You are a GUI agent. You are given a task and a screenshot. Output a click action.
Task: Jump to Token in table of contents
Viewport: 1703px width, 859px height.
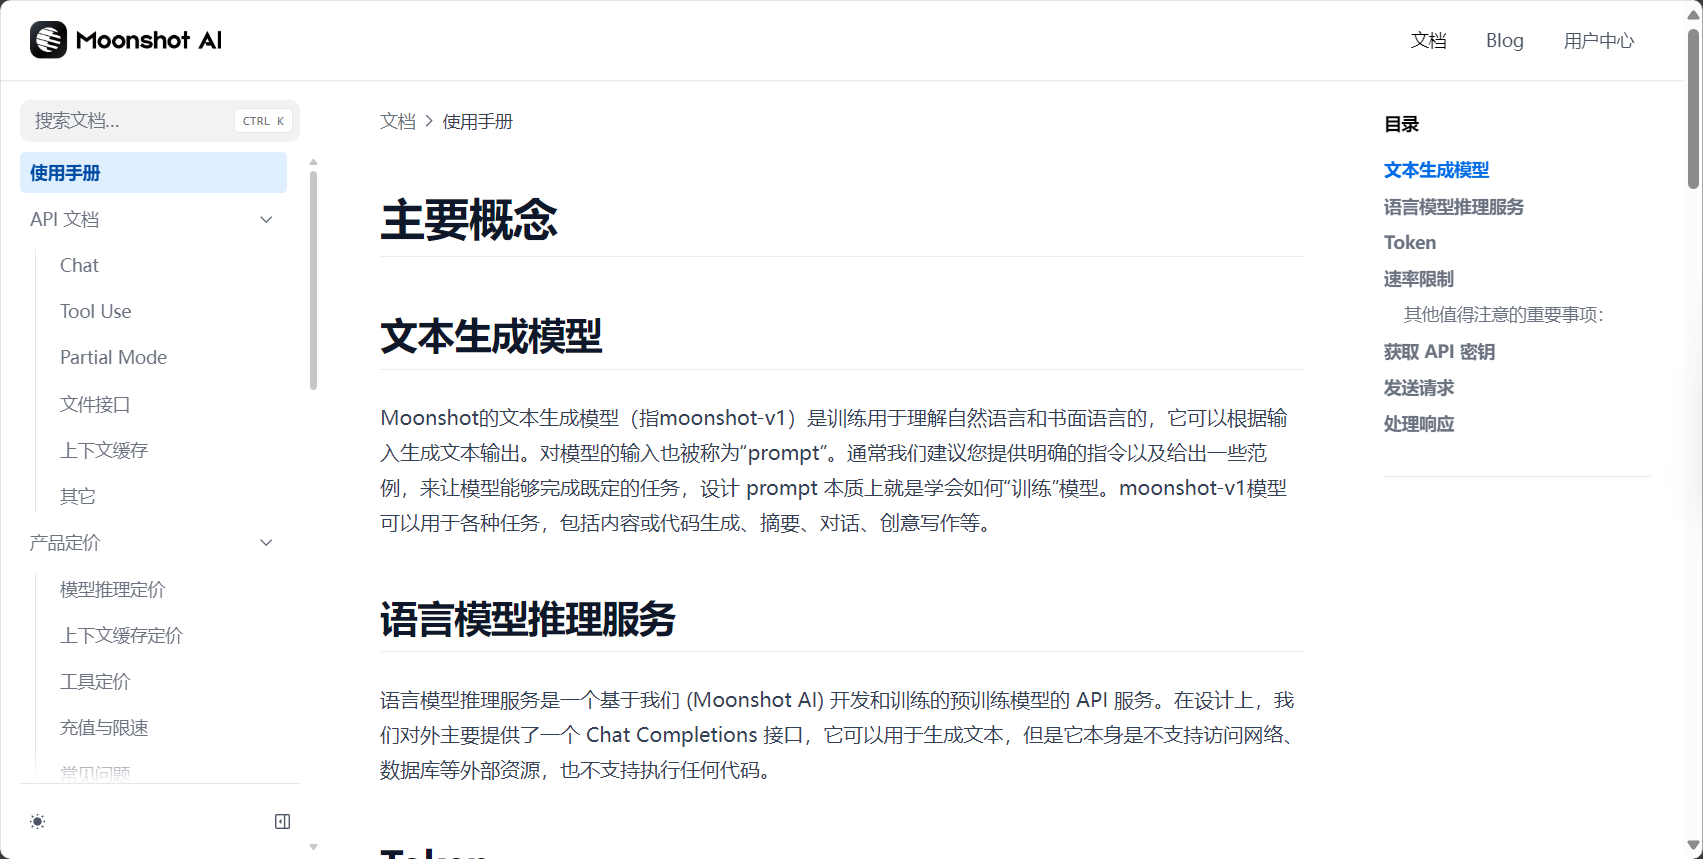1410,243
